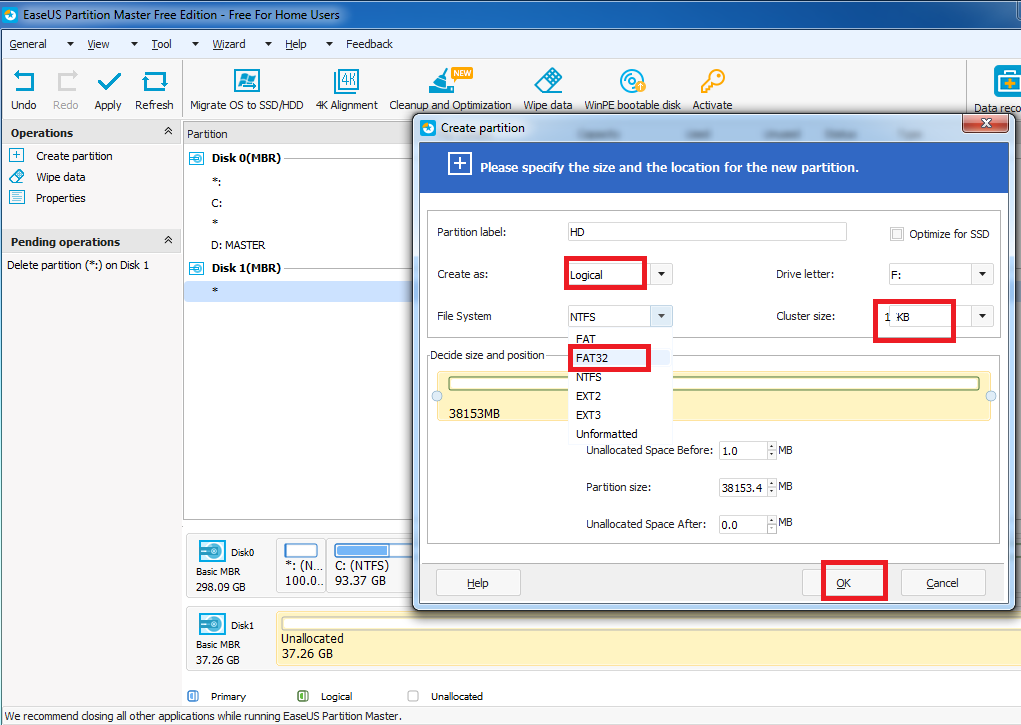Click the Partition size value field
Viewport: 1021px width, 725px height.
click(x=743, y=487)
